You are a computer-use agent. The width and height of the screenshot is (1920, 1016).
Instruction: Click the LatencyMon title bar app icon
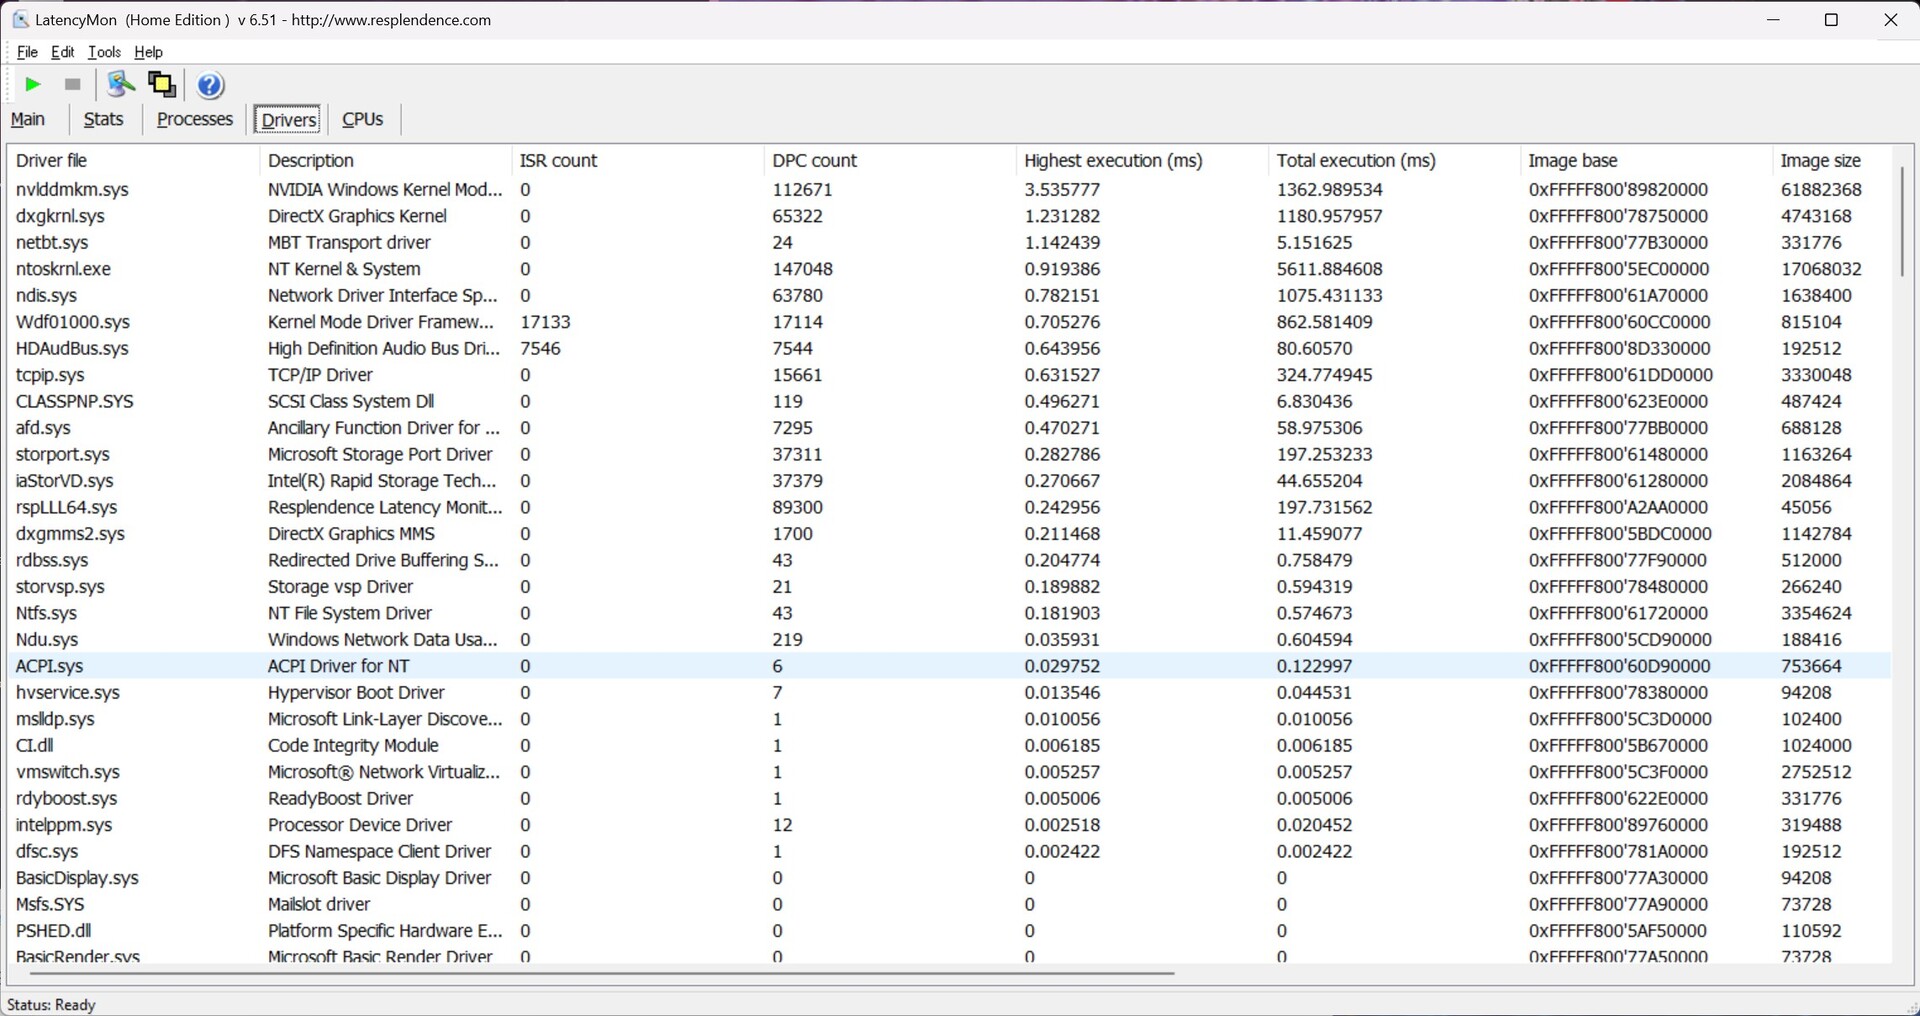20,20
